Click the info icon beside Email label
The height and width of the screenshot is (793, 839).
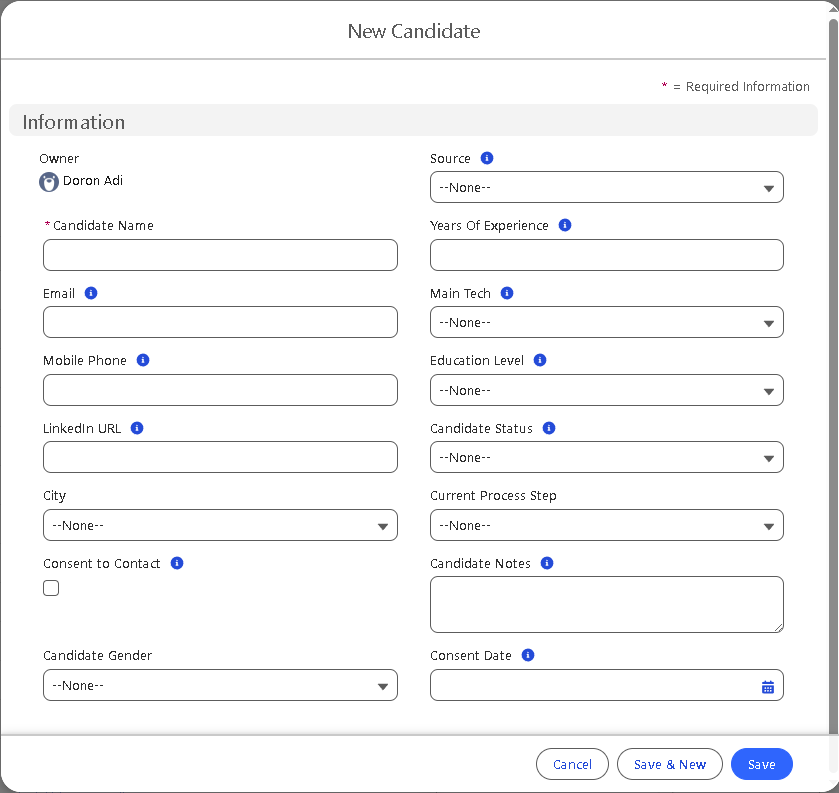91,293
